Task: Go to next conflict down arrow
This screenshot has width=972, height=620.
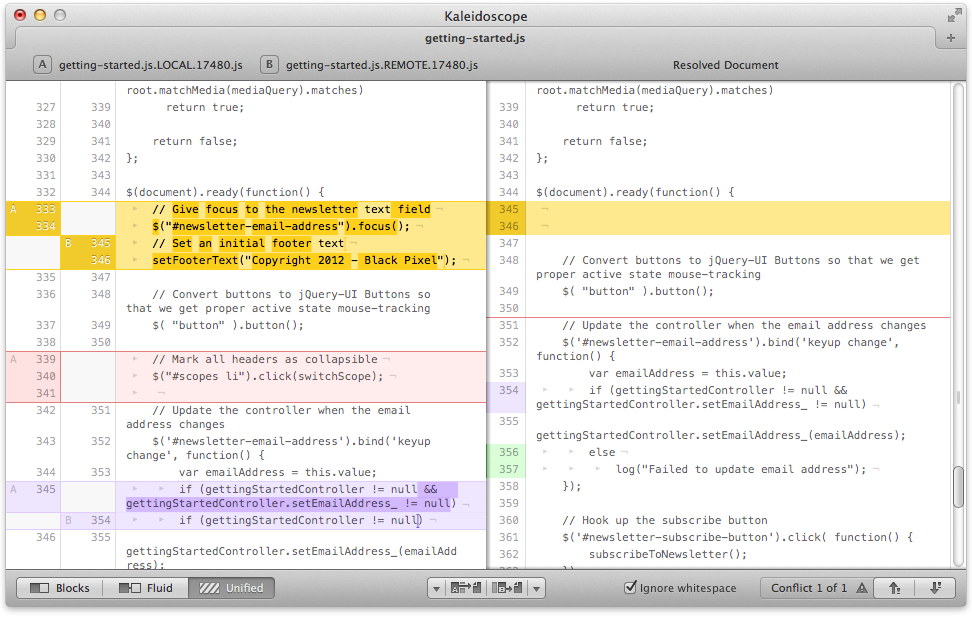Action: tap(935, 588)
